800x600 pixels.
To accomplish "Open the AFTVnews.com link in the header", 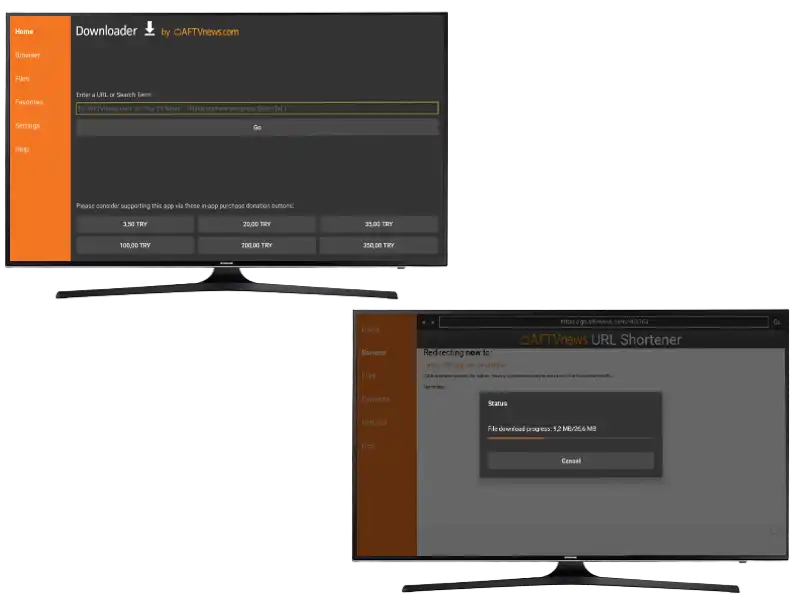I will click(206, 32).
